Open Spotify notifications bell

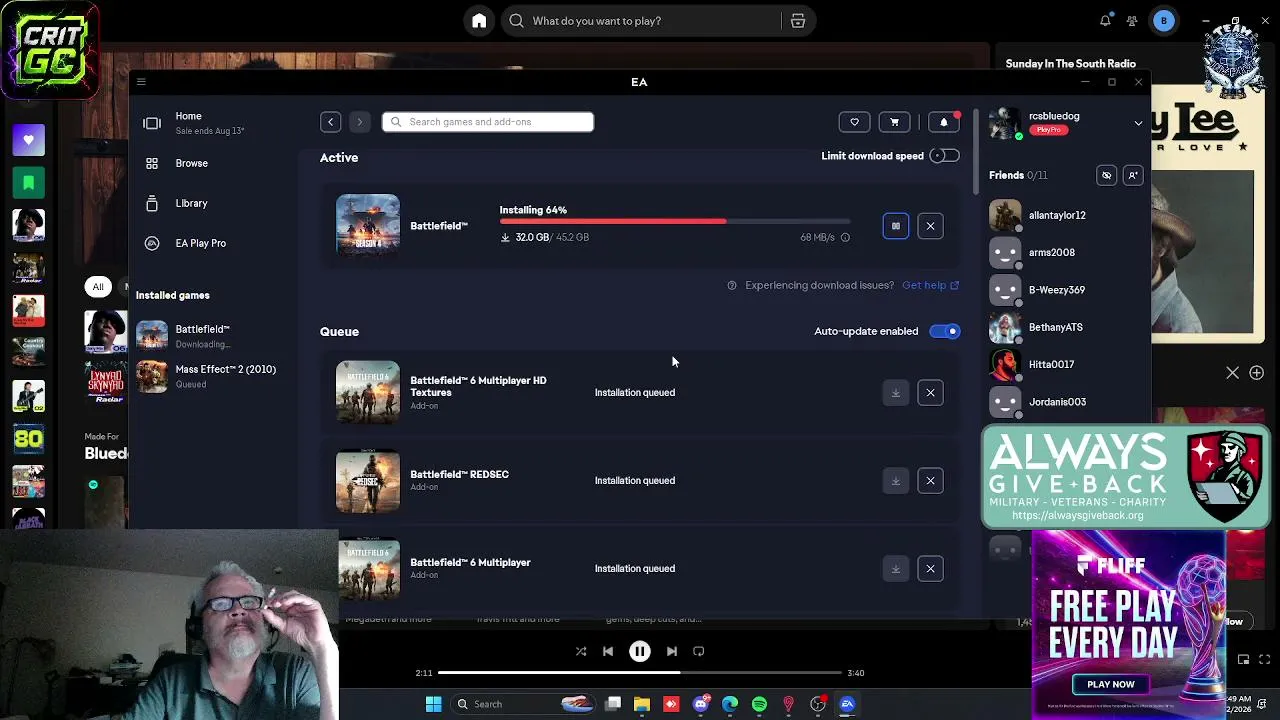pyautogui.click(x=1106, y=21)
